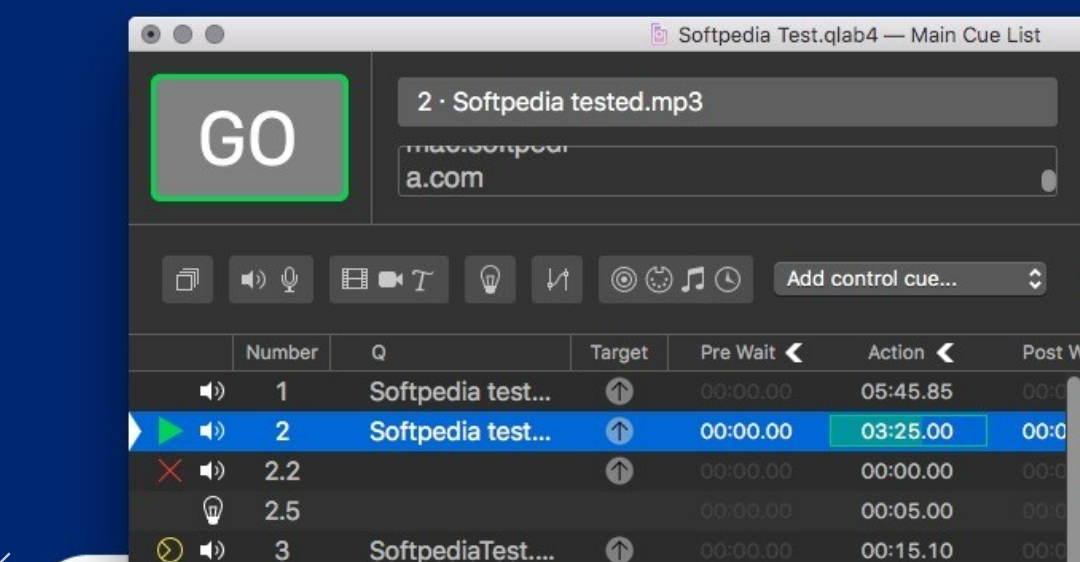Add a Camera cue from toolbar
The image size is (1080, 562).
tap(391, 279)
